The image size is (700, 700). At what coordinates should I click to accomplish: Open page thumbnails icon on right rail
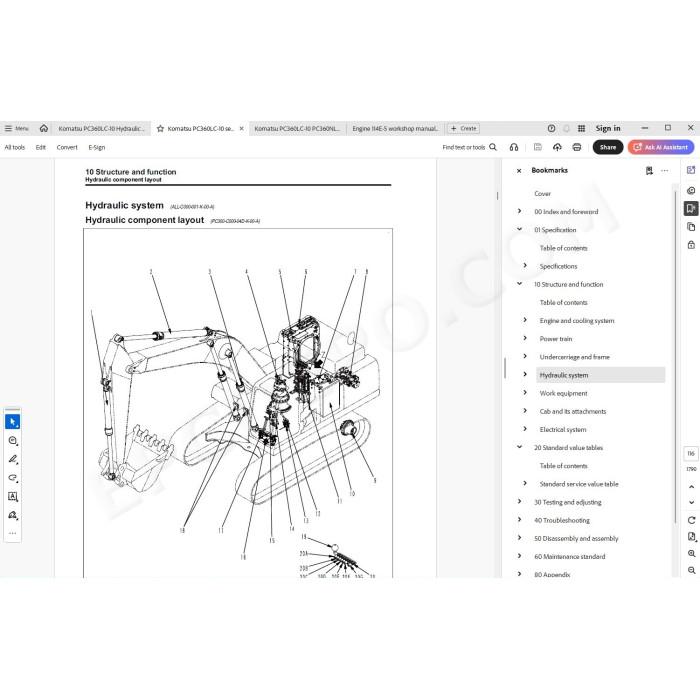click(x=691, y=227)
